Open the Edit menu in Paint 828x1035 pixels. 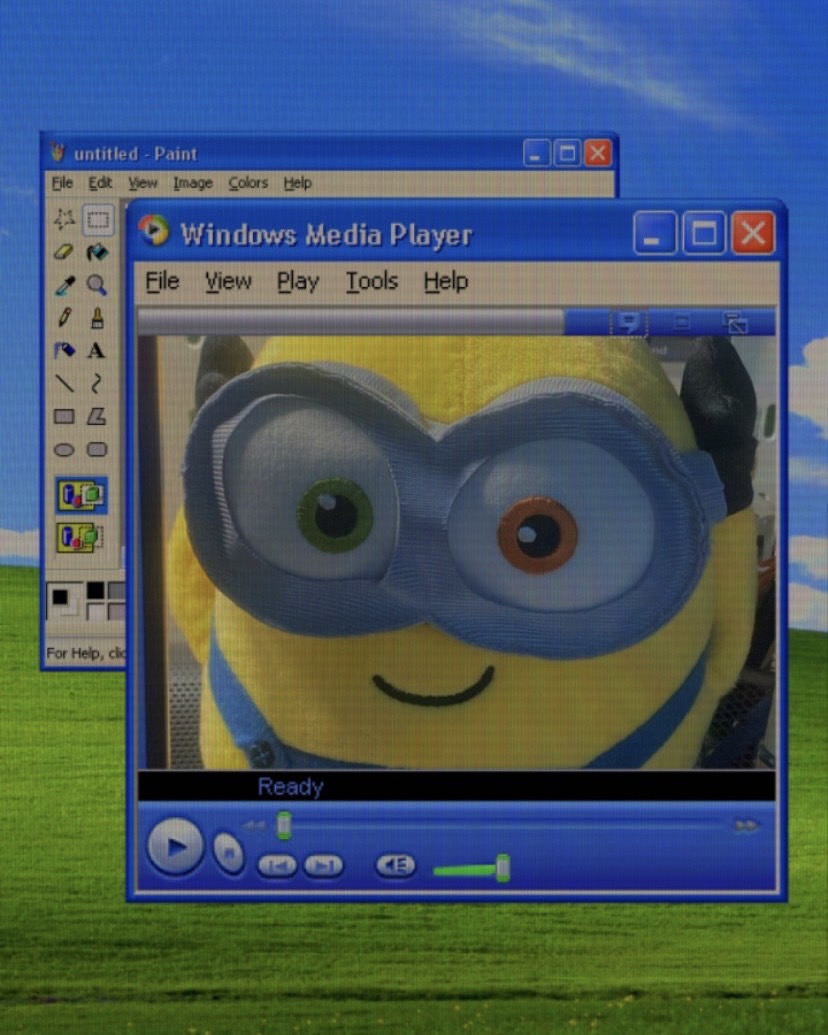pos(100,183)
